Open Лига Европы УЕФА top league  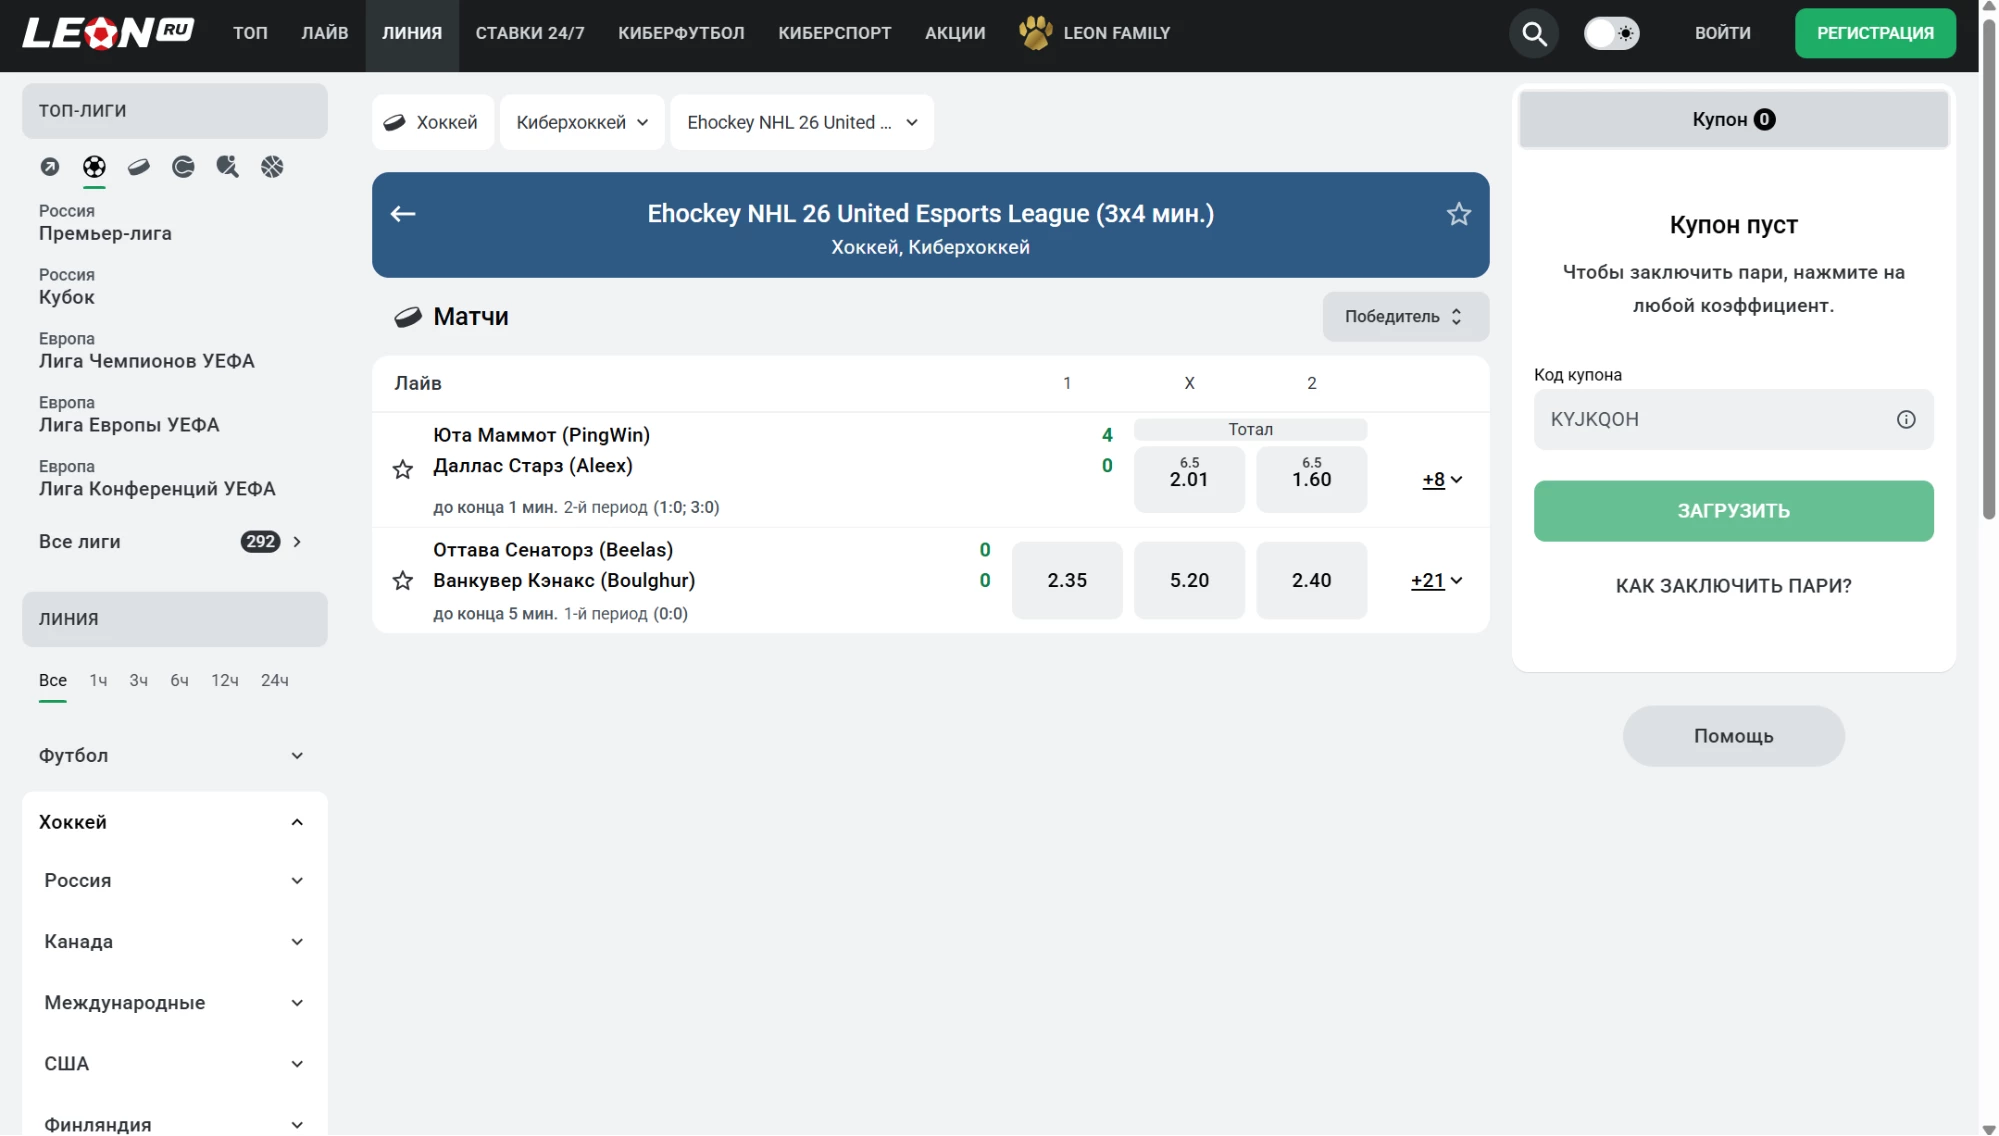[129, 415]
